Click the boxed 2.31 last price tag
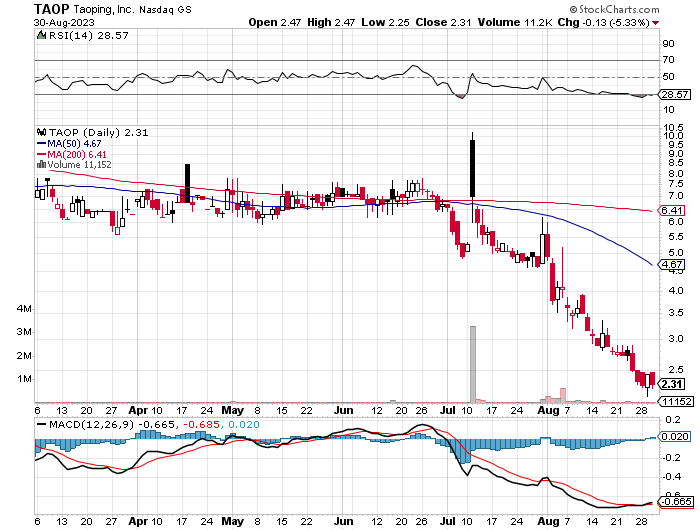 (x=671, y=384)
